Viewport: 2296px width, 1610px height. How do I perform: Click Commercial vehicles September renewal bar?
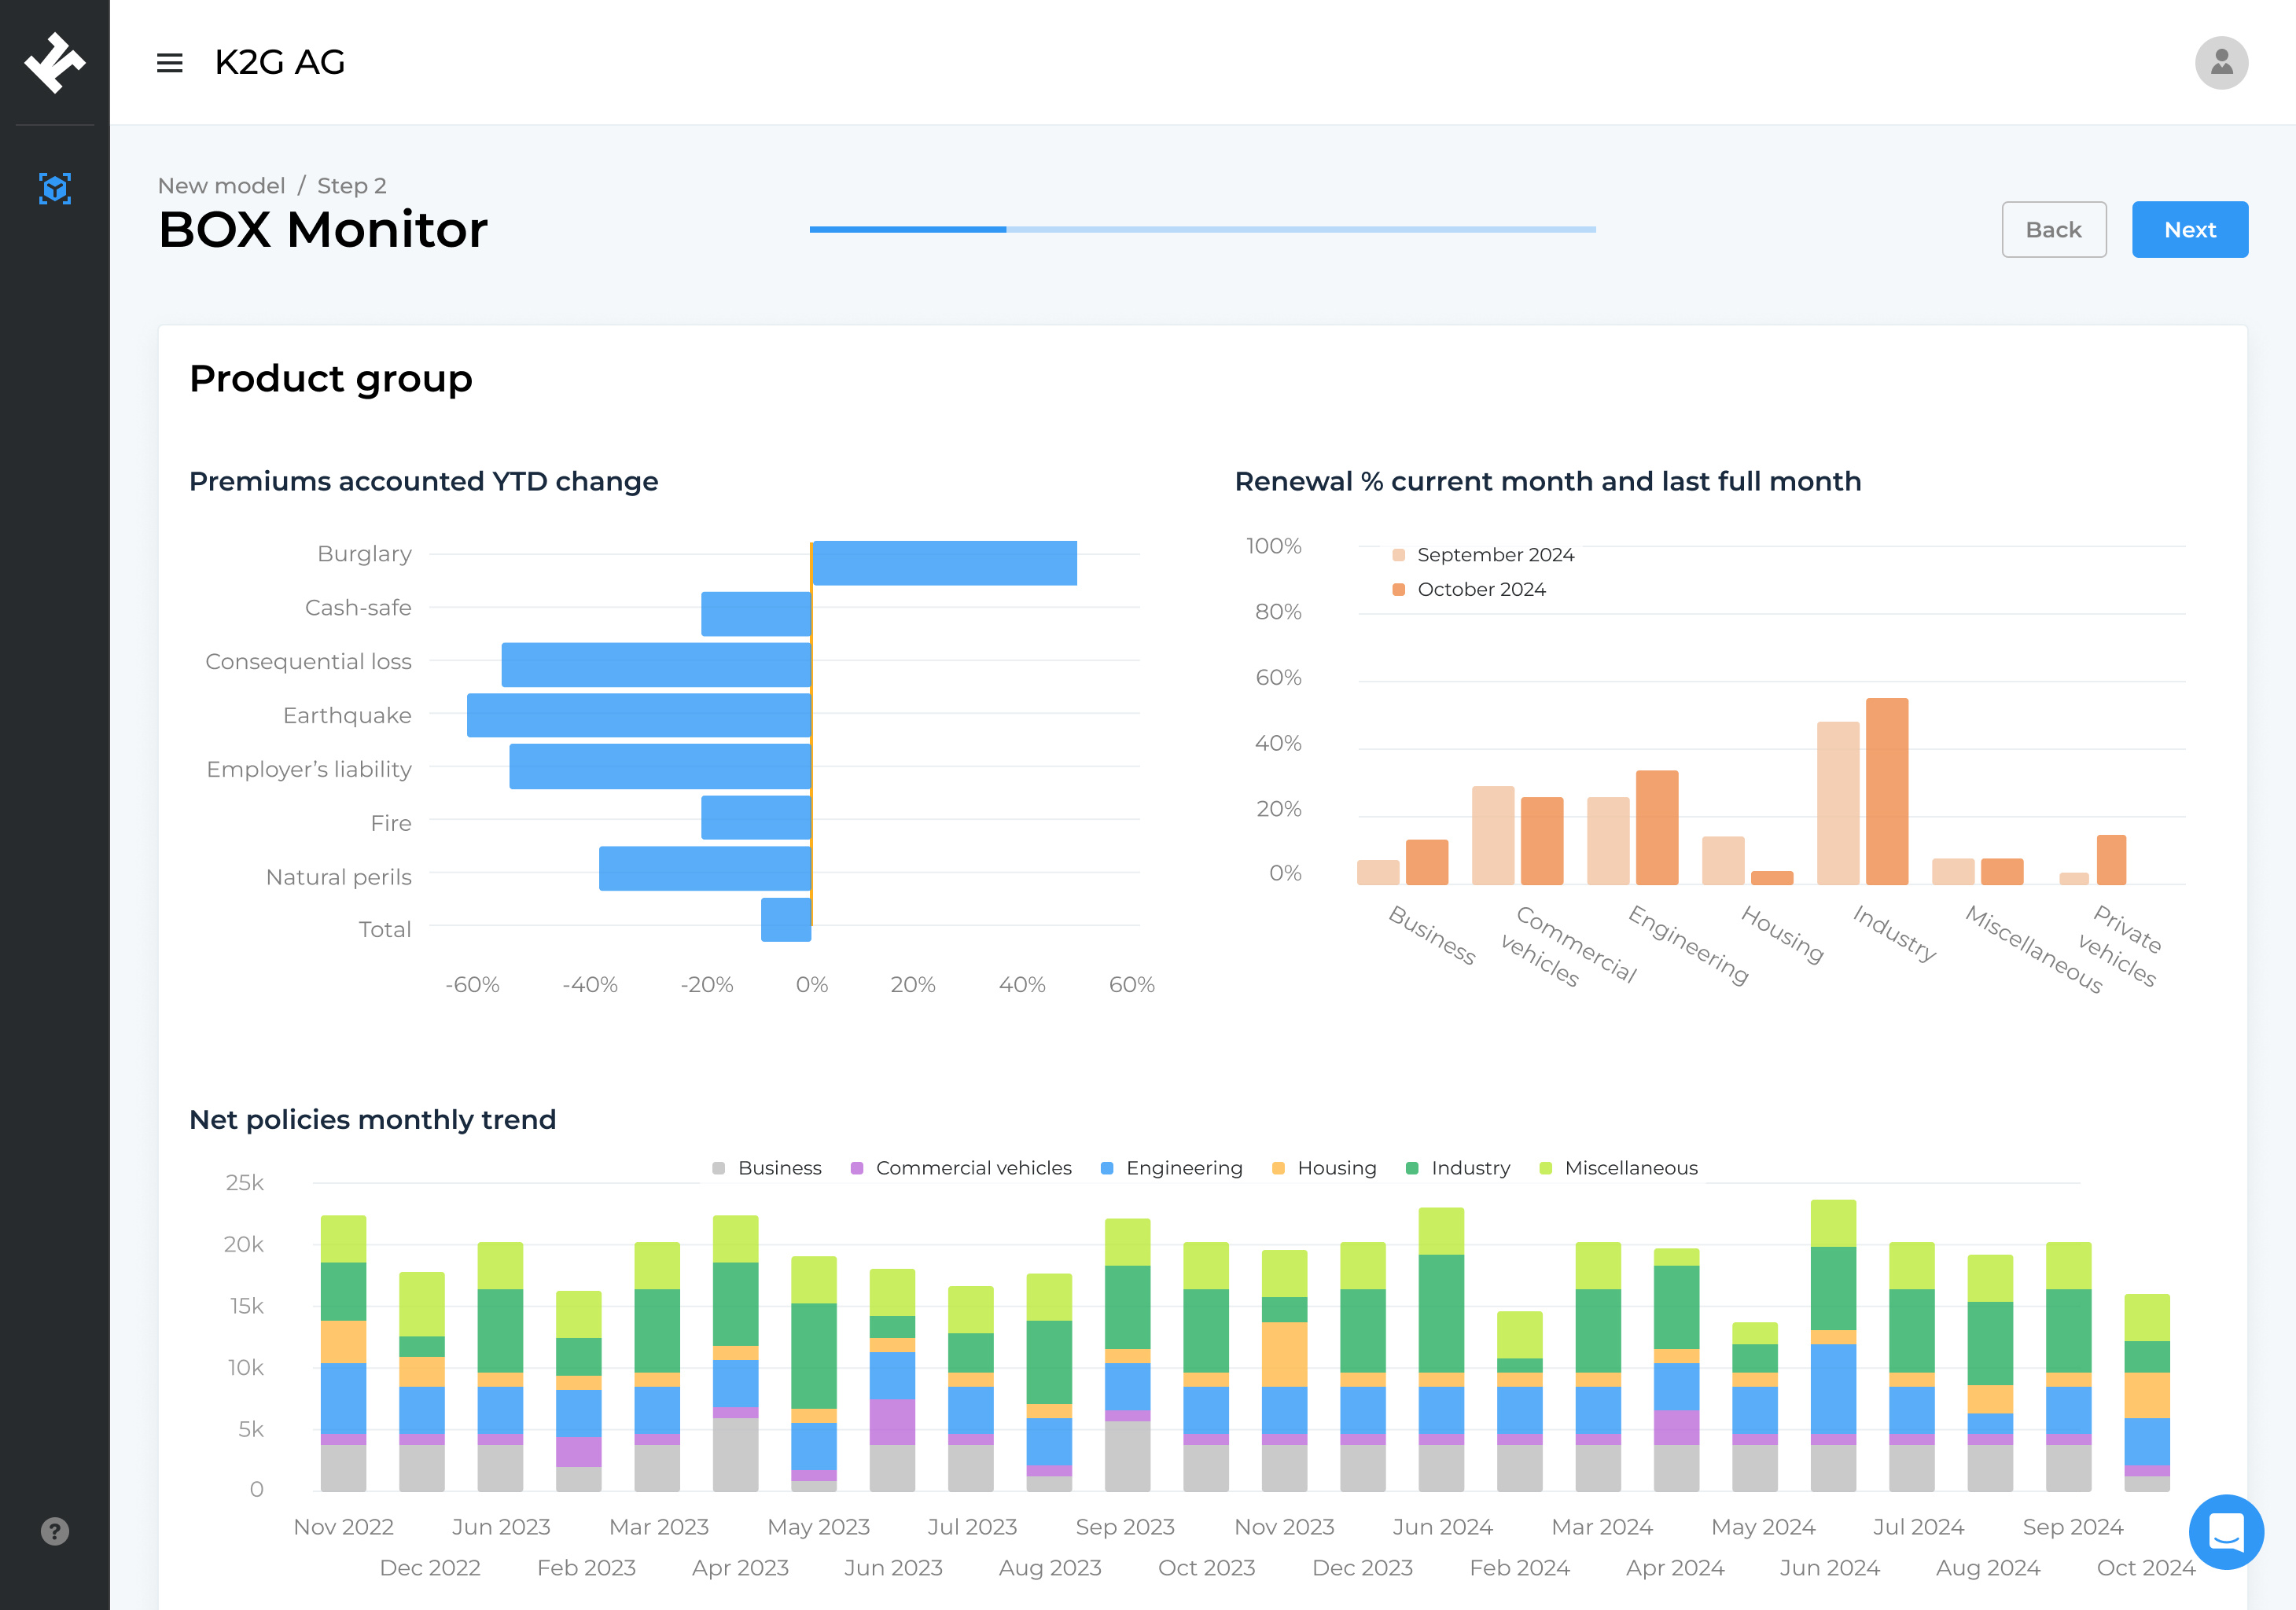(x=1493, y=835)
